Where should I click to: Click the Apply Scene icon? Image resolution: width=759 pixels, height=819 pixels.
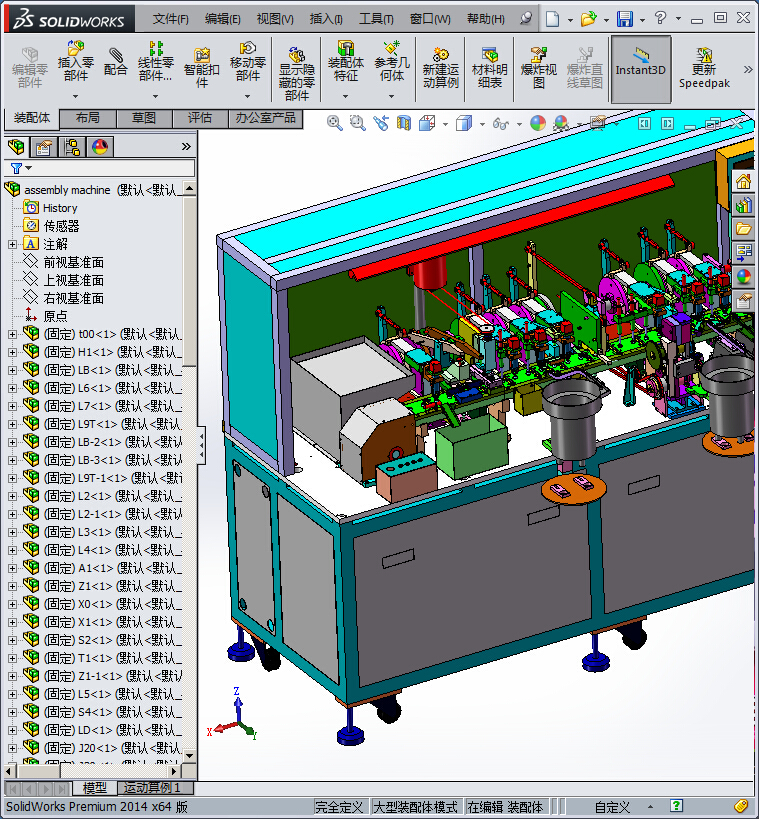(561, 123)
